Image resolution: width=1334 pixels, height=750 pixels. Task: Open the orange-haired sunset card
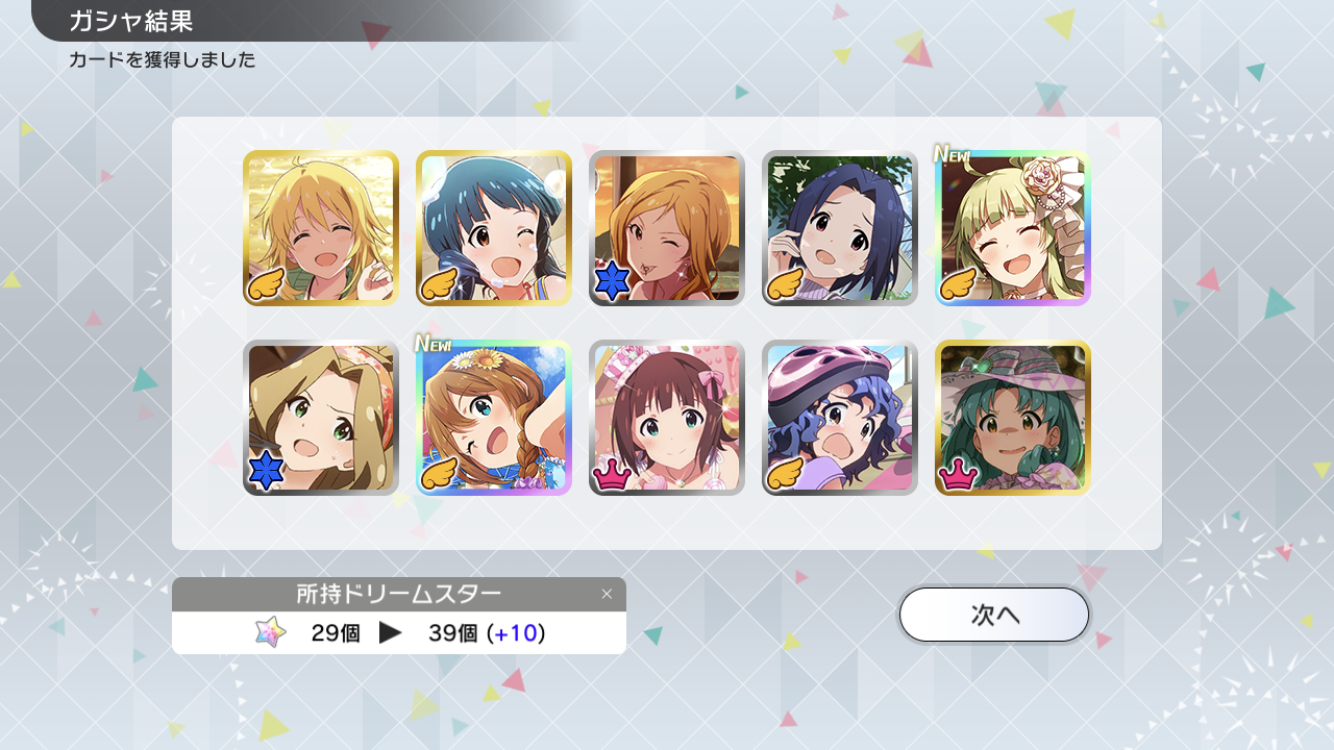667,228
